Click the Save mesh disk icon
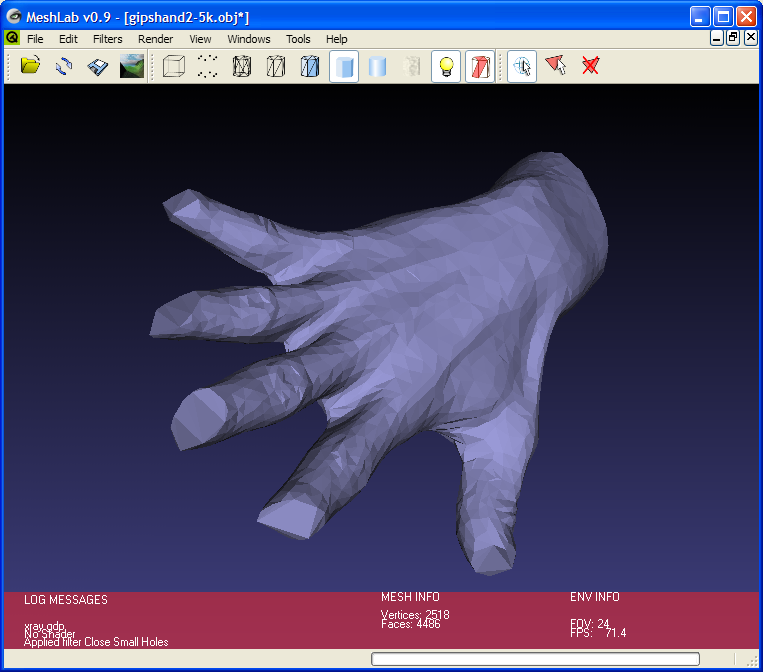Screen dimensions: 763x672 (x=97, y=67)
